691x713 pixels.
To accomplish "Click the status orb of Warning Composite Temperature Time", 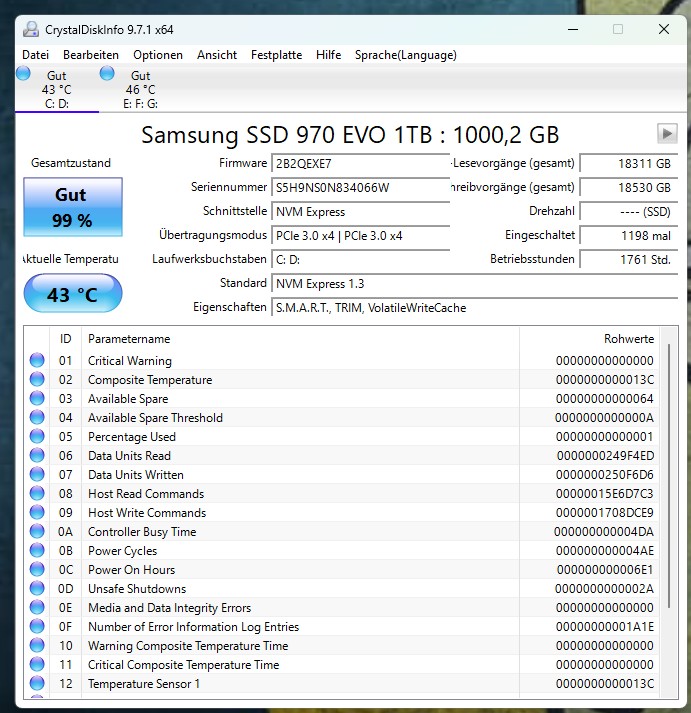I will (37, 645).
